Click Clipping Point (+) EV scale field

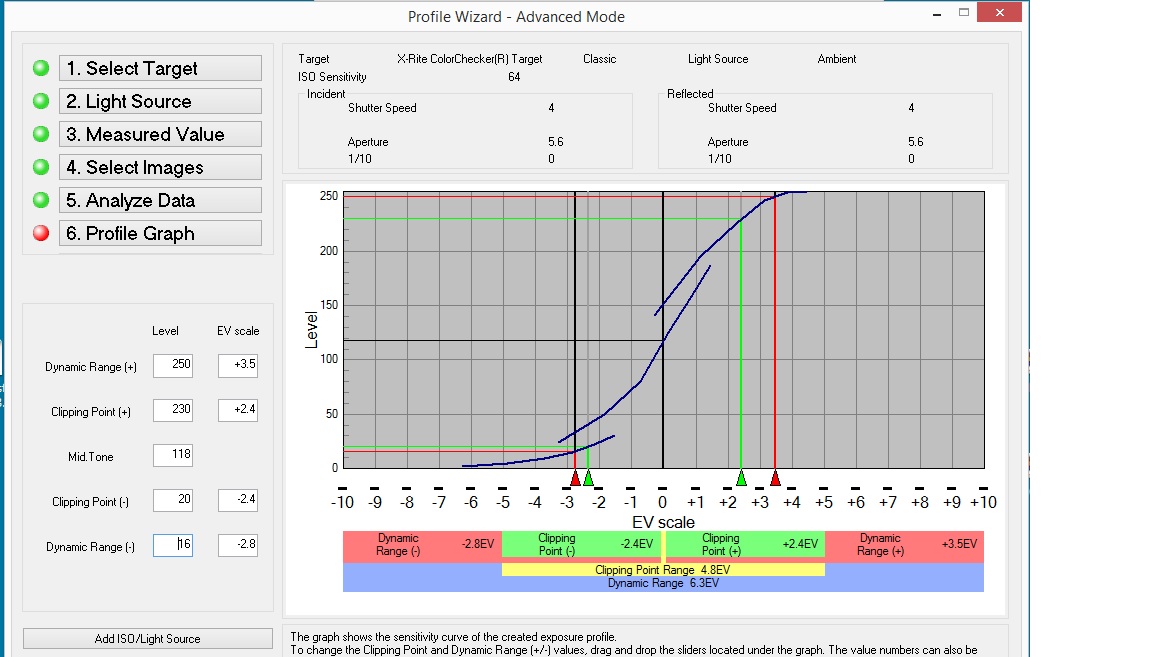coord(238,410)
